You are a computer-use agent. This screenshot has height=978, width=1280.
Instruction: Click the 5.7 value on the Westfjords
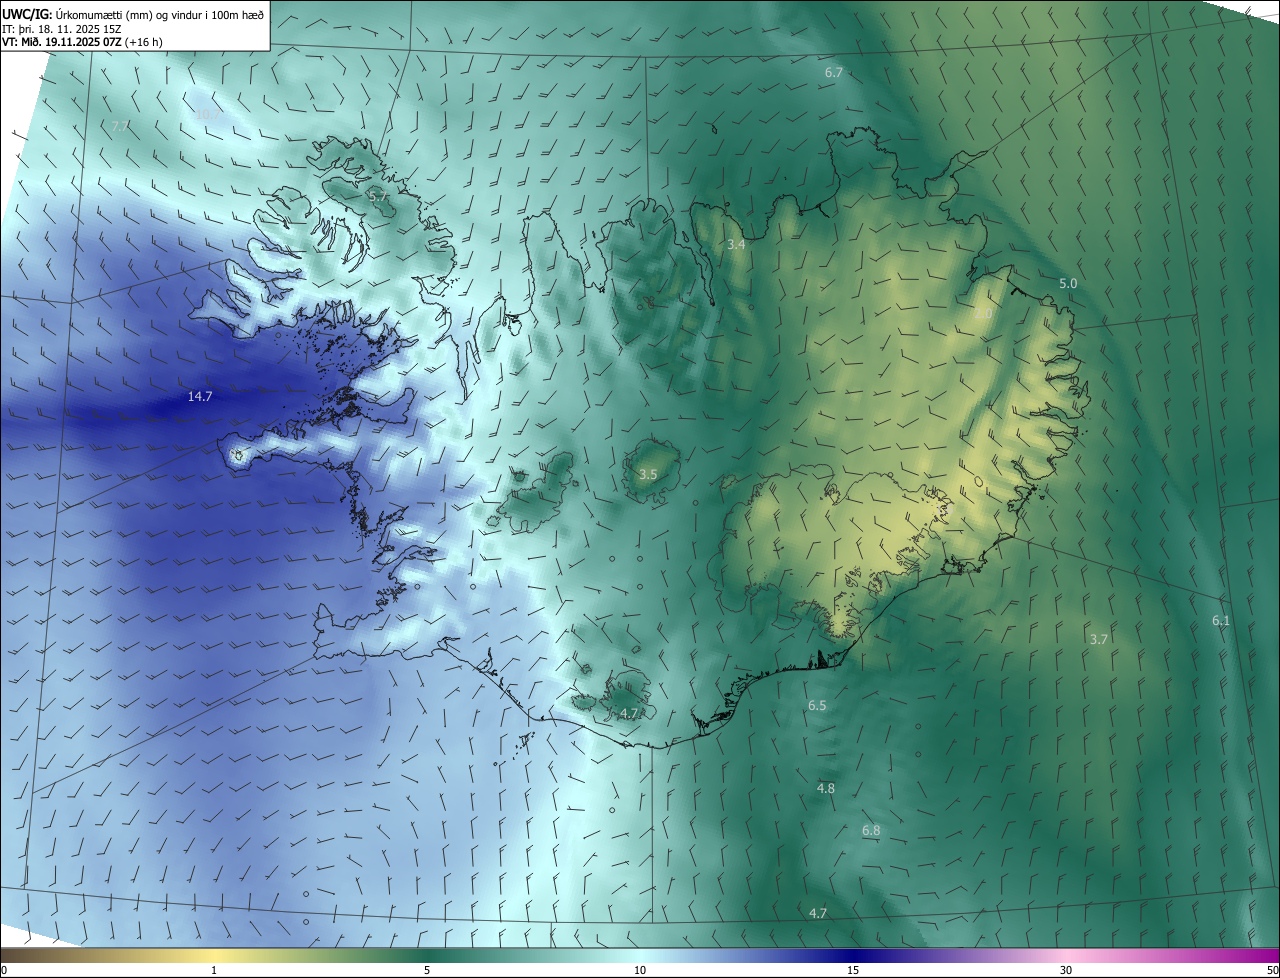[378, 197]
